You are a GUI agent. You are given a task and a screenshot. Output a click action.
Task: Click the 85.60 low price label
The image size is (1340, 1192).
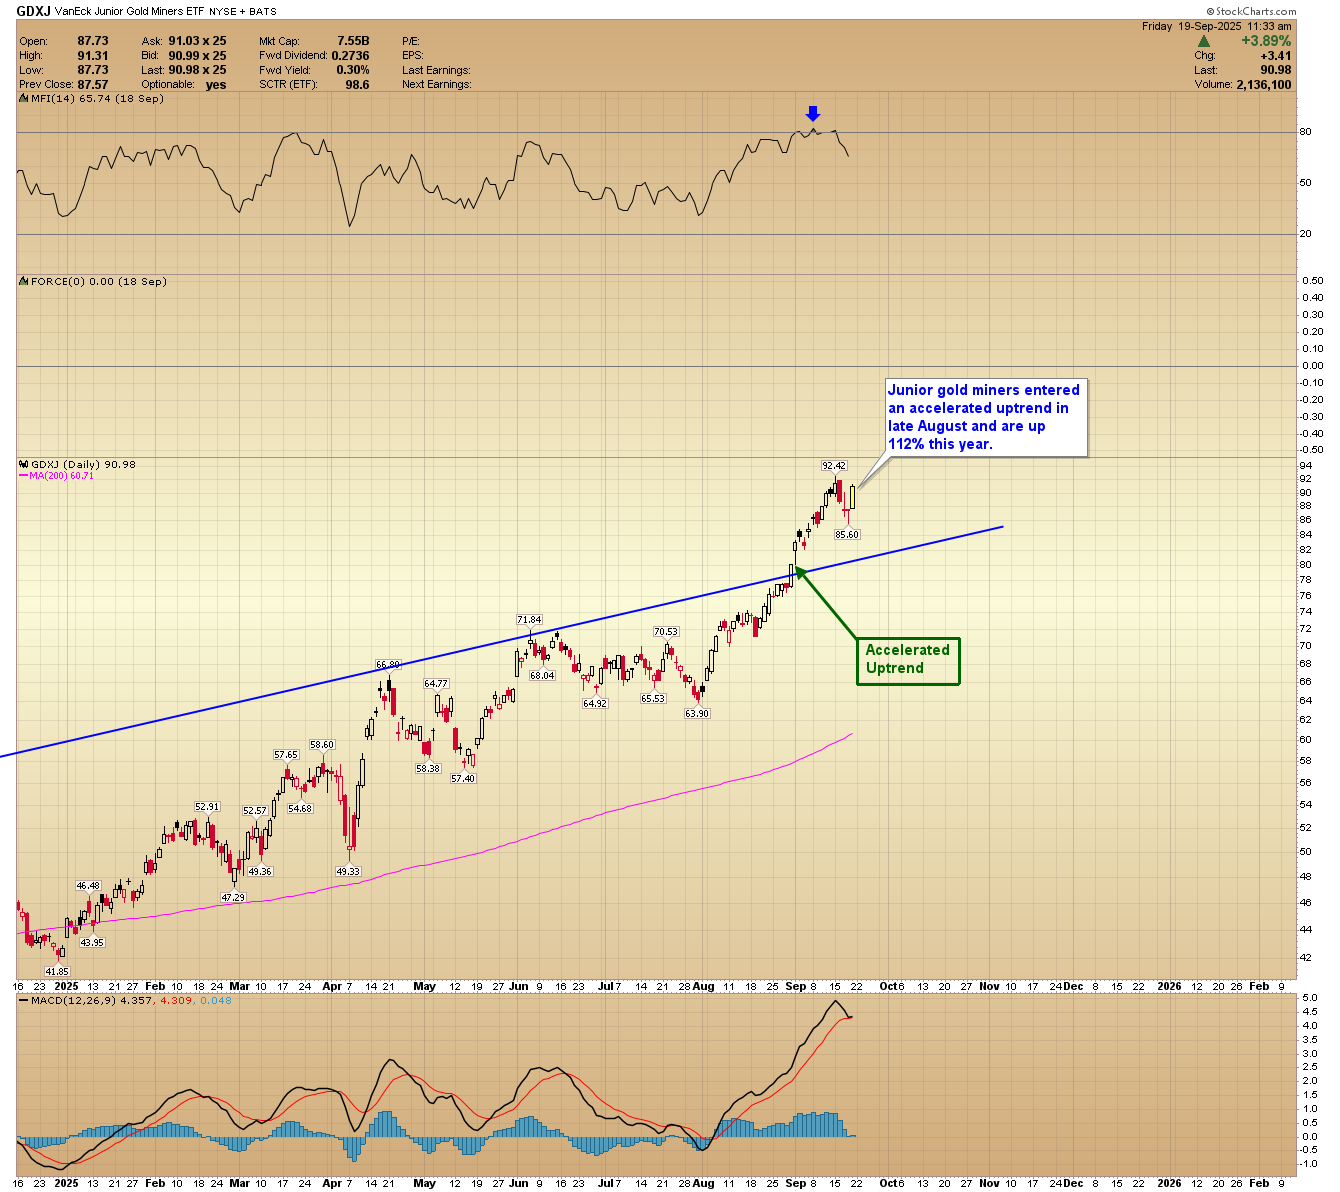point(847,535)
